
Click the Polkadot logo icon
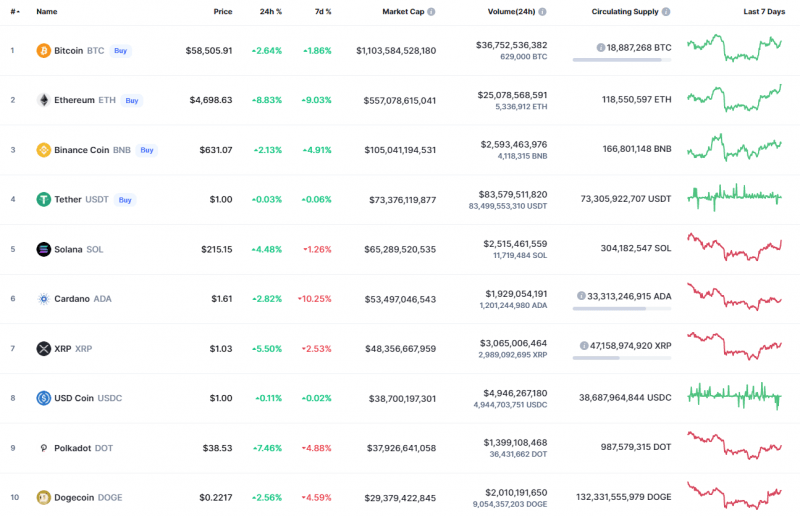pos(43,448)
